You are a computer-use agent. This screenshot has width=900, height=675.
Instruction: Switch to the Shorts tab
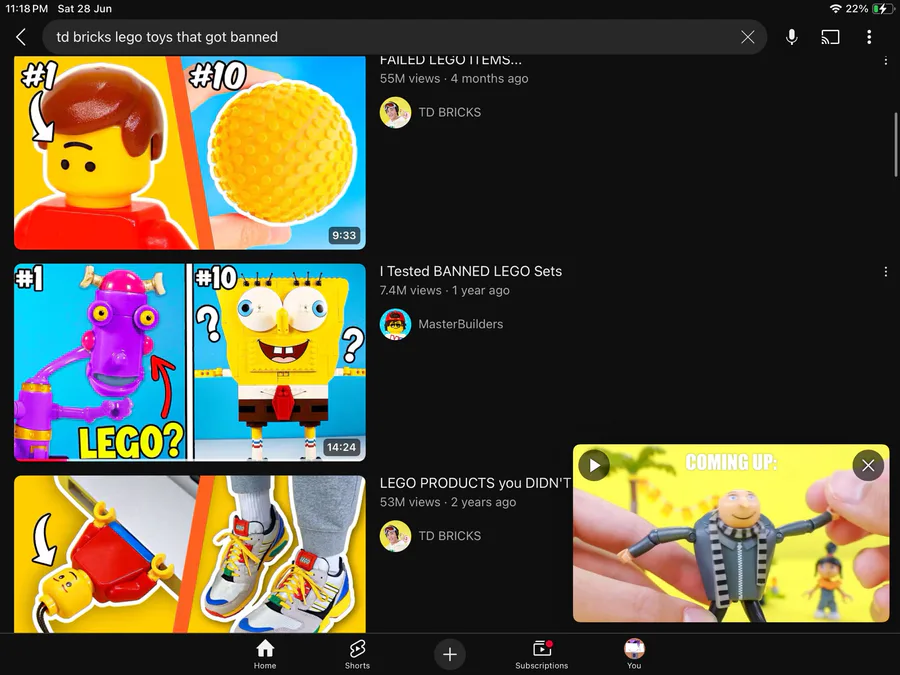pyautogui.click(x=357, y=654)
